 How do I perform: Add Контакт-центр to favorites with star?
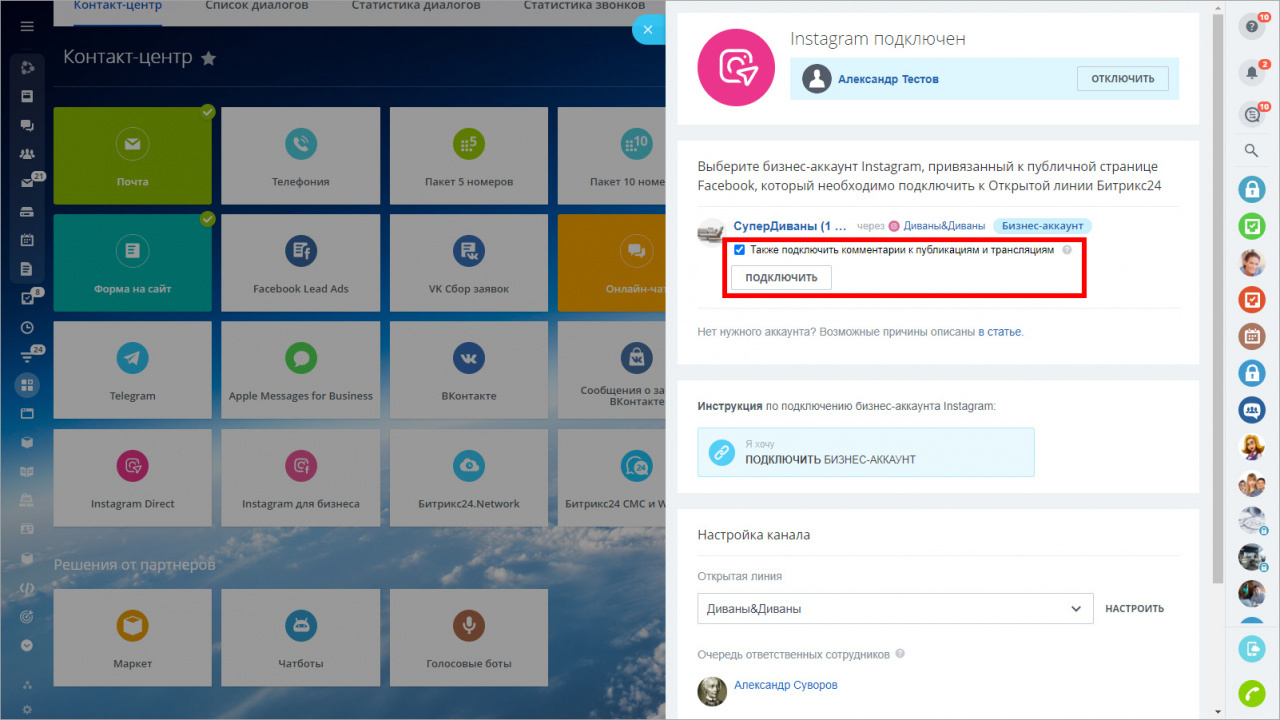[208, 59]
